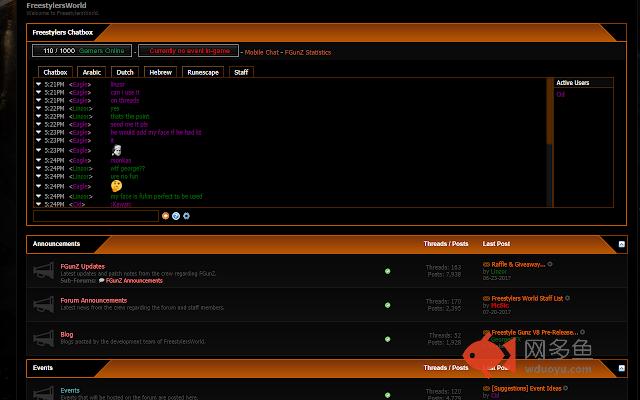The image size is (640, 400).
Task: Click envelope icon before Freestylers World Staff List
Action: [486, 298]
